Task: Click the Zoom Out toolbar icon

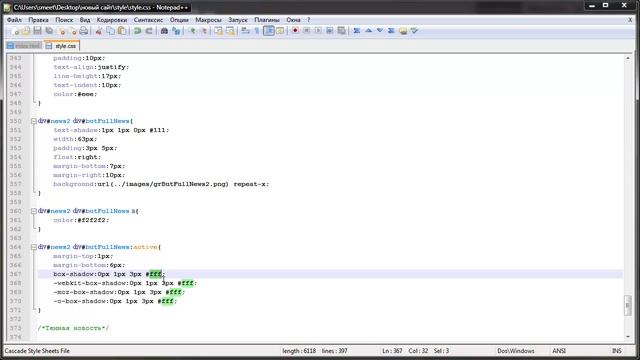Action: point(203,31)
